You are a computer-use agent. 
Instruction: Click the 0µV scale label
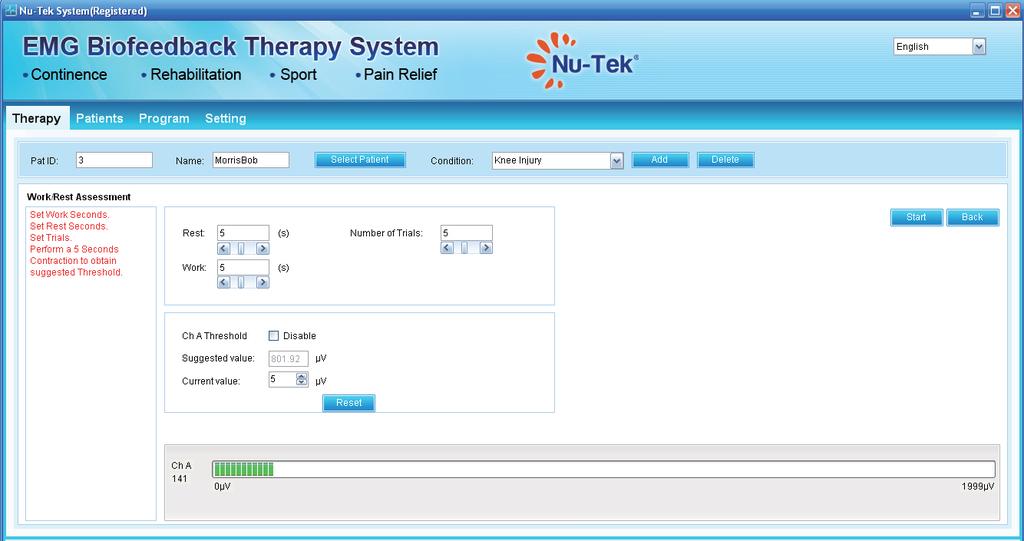[223, 487]
